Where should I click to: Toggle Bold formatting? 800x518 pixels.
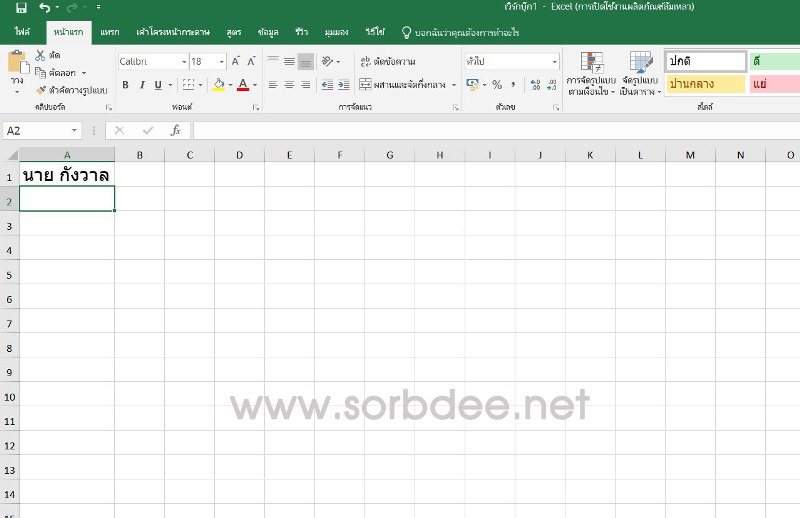[x=126, y=85]
